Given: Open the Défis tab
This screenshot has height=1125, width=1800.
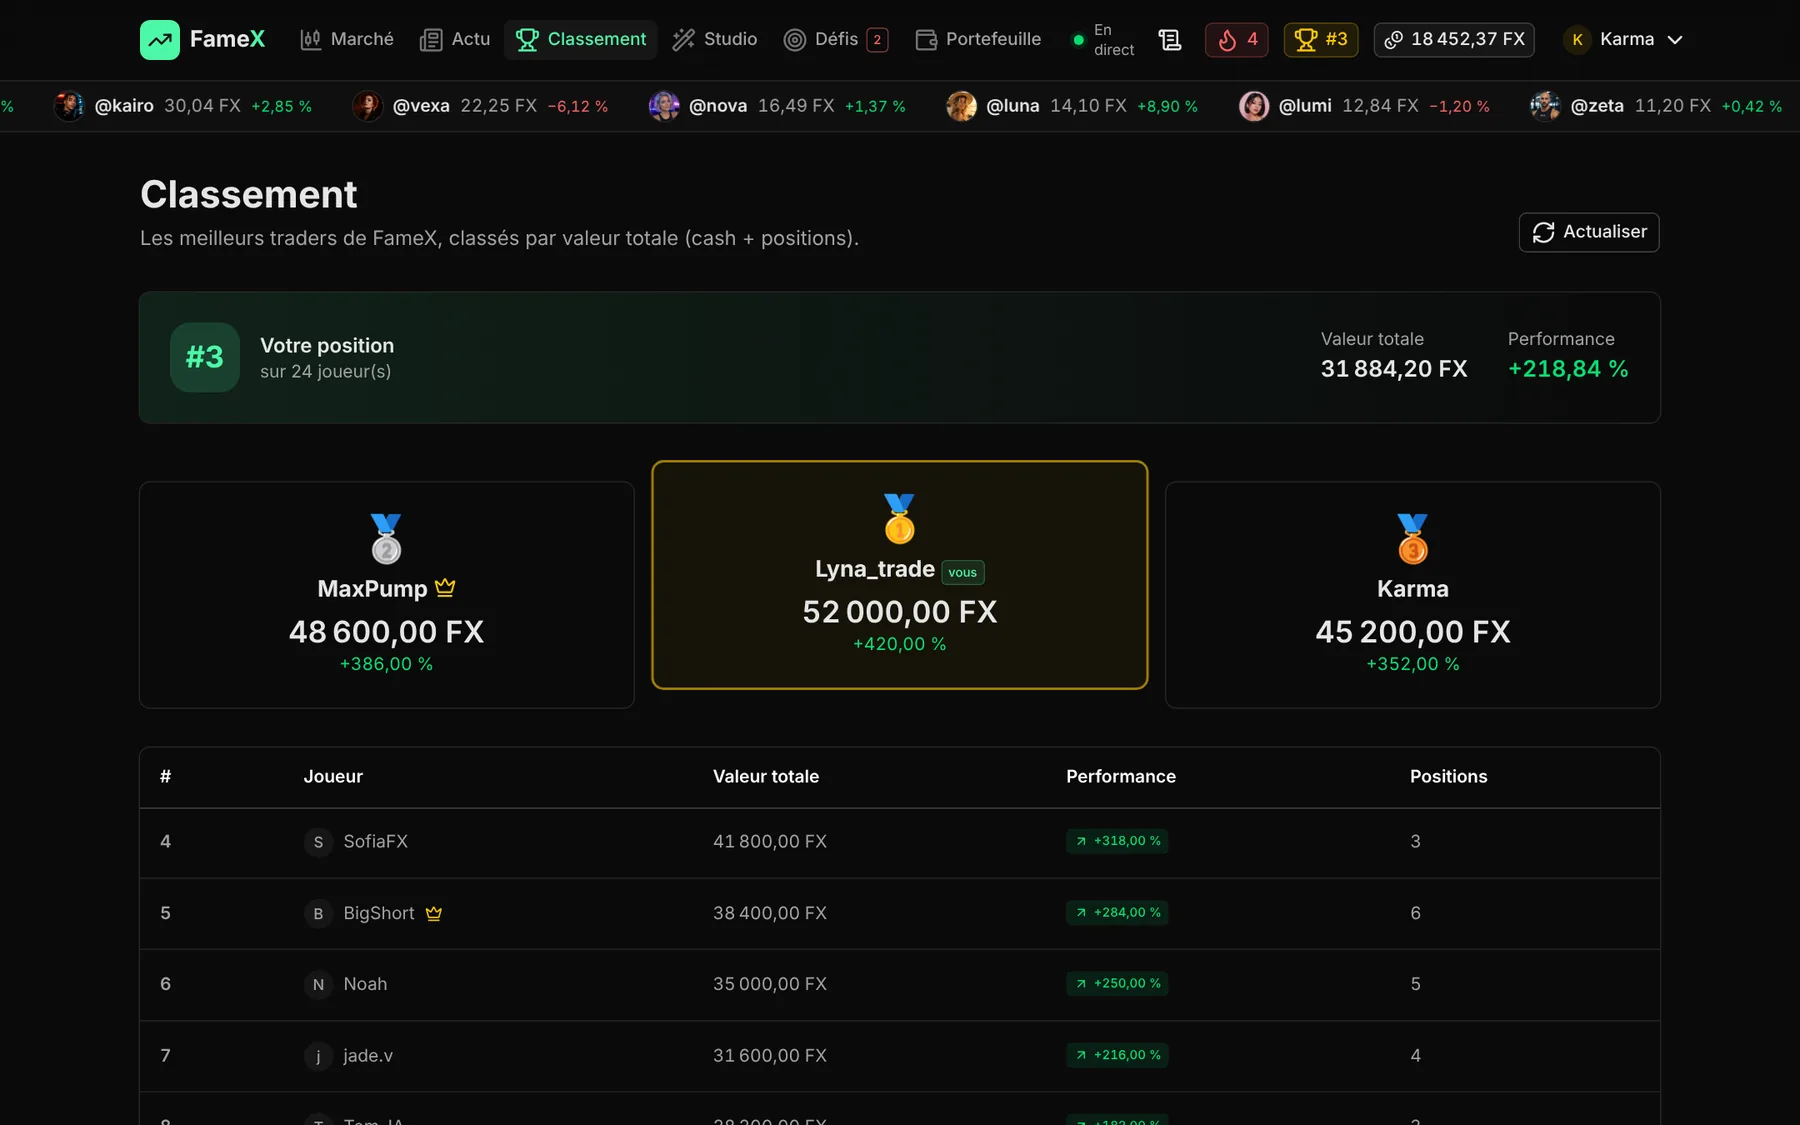Looking at the screenshot, I should (836, 40).
